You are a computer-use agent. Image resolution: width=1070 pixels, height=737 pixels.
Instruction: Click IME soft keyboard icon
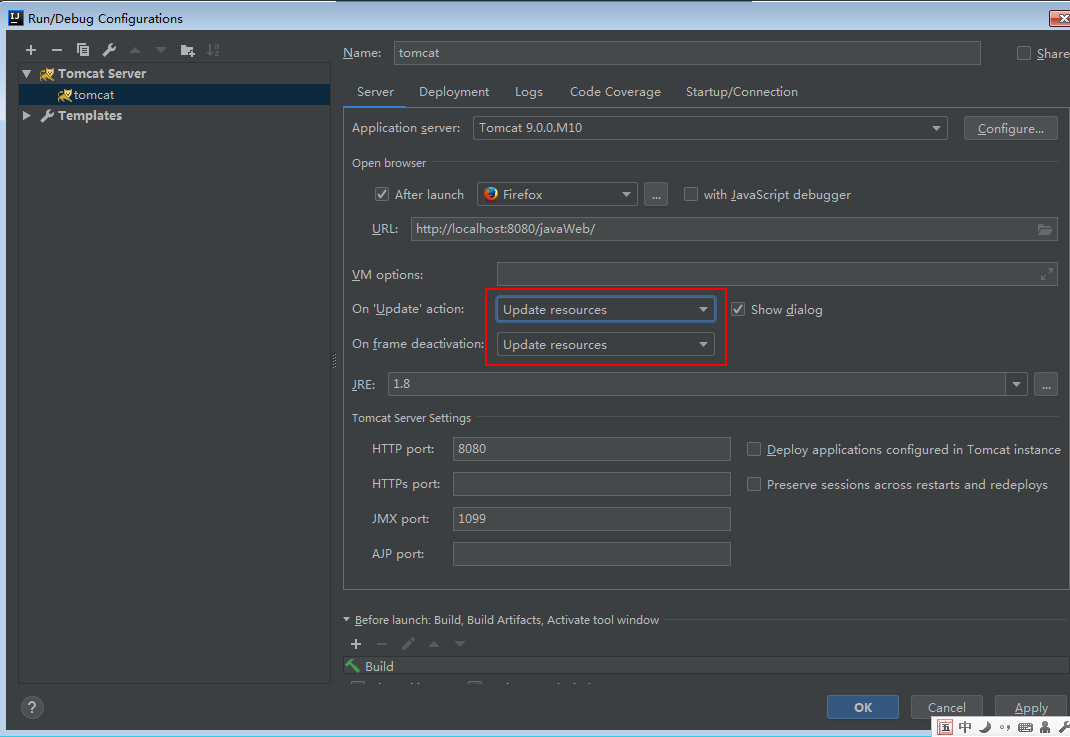(1025, 727)
